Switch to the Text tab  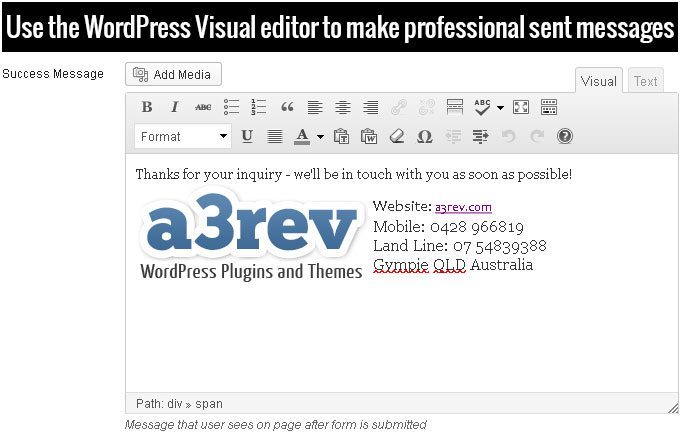coord(646,81)
